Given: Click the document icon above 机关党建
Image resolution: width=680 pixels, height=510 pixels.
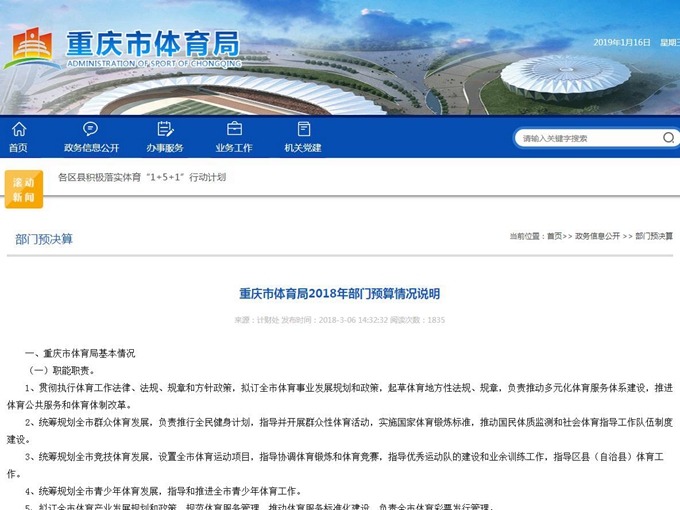Looking at the screenshot, I should click(x=304, y=129).
